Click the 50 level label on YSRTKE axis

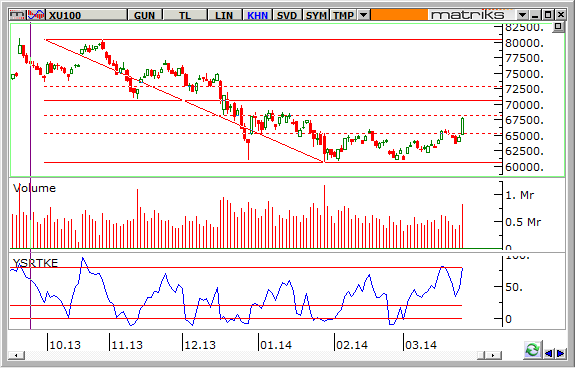click(514, 287)
